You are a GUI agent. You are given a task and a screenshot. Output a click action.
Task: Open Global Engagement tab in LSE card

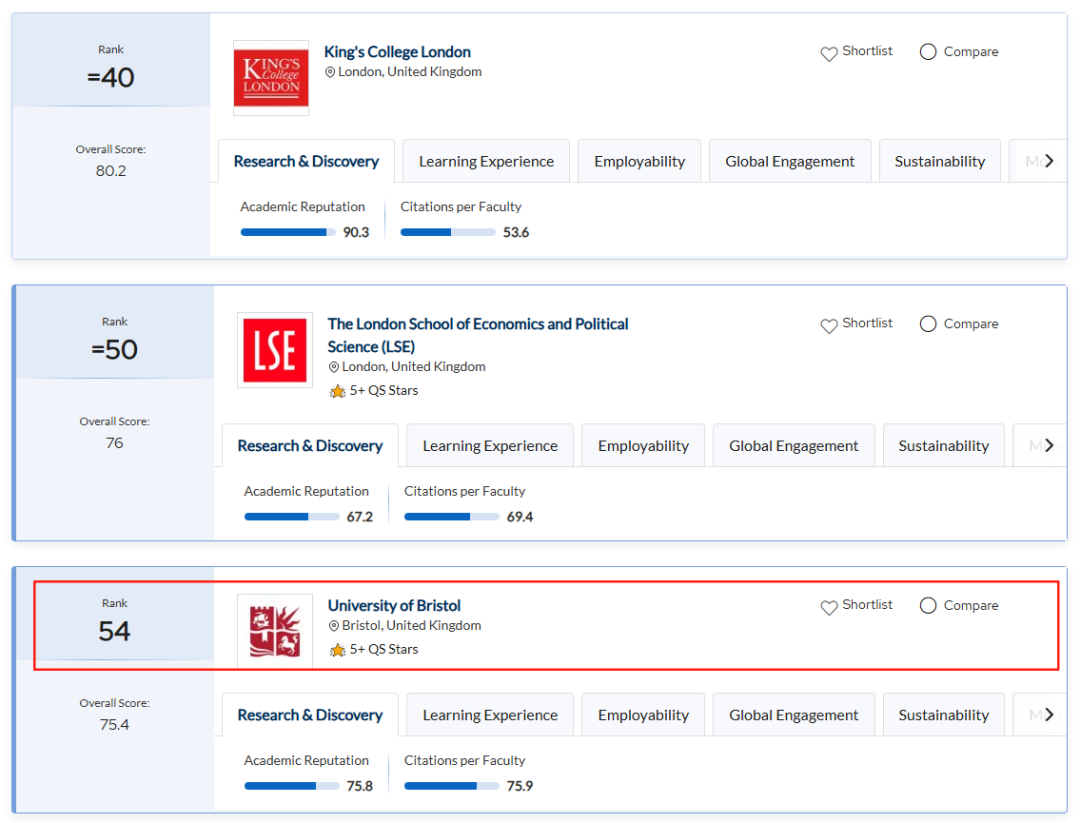tap(794, 446)
